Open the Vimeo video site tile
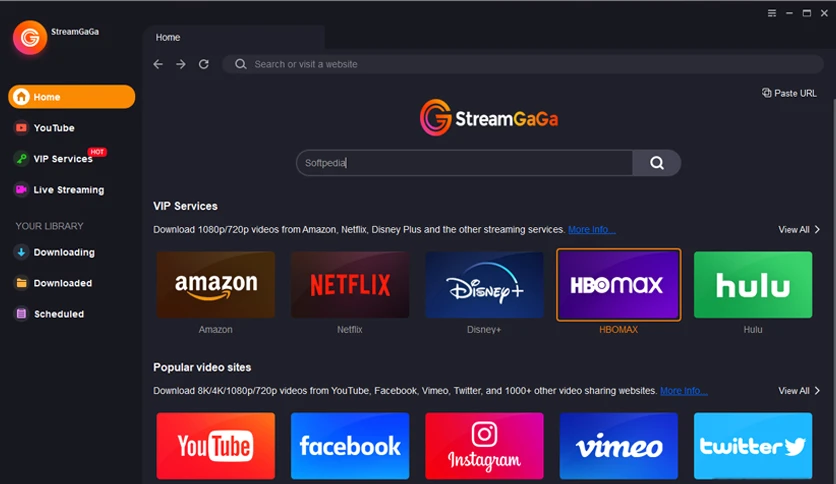The image size is (836, 484). pyautogui.click(x=618, y=446)
